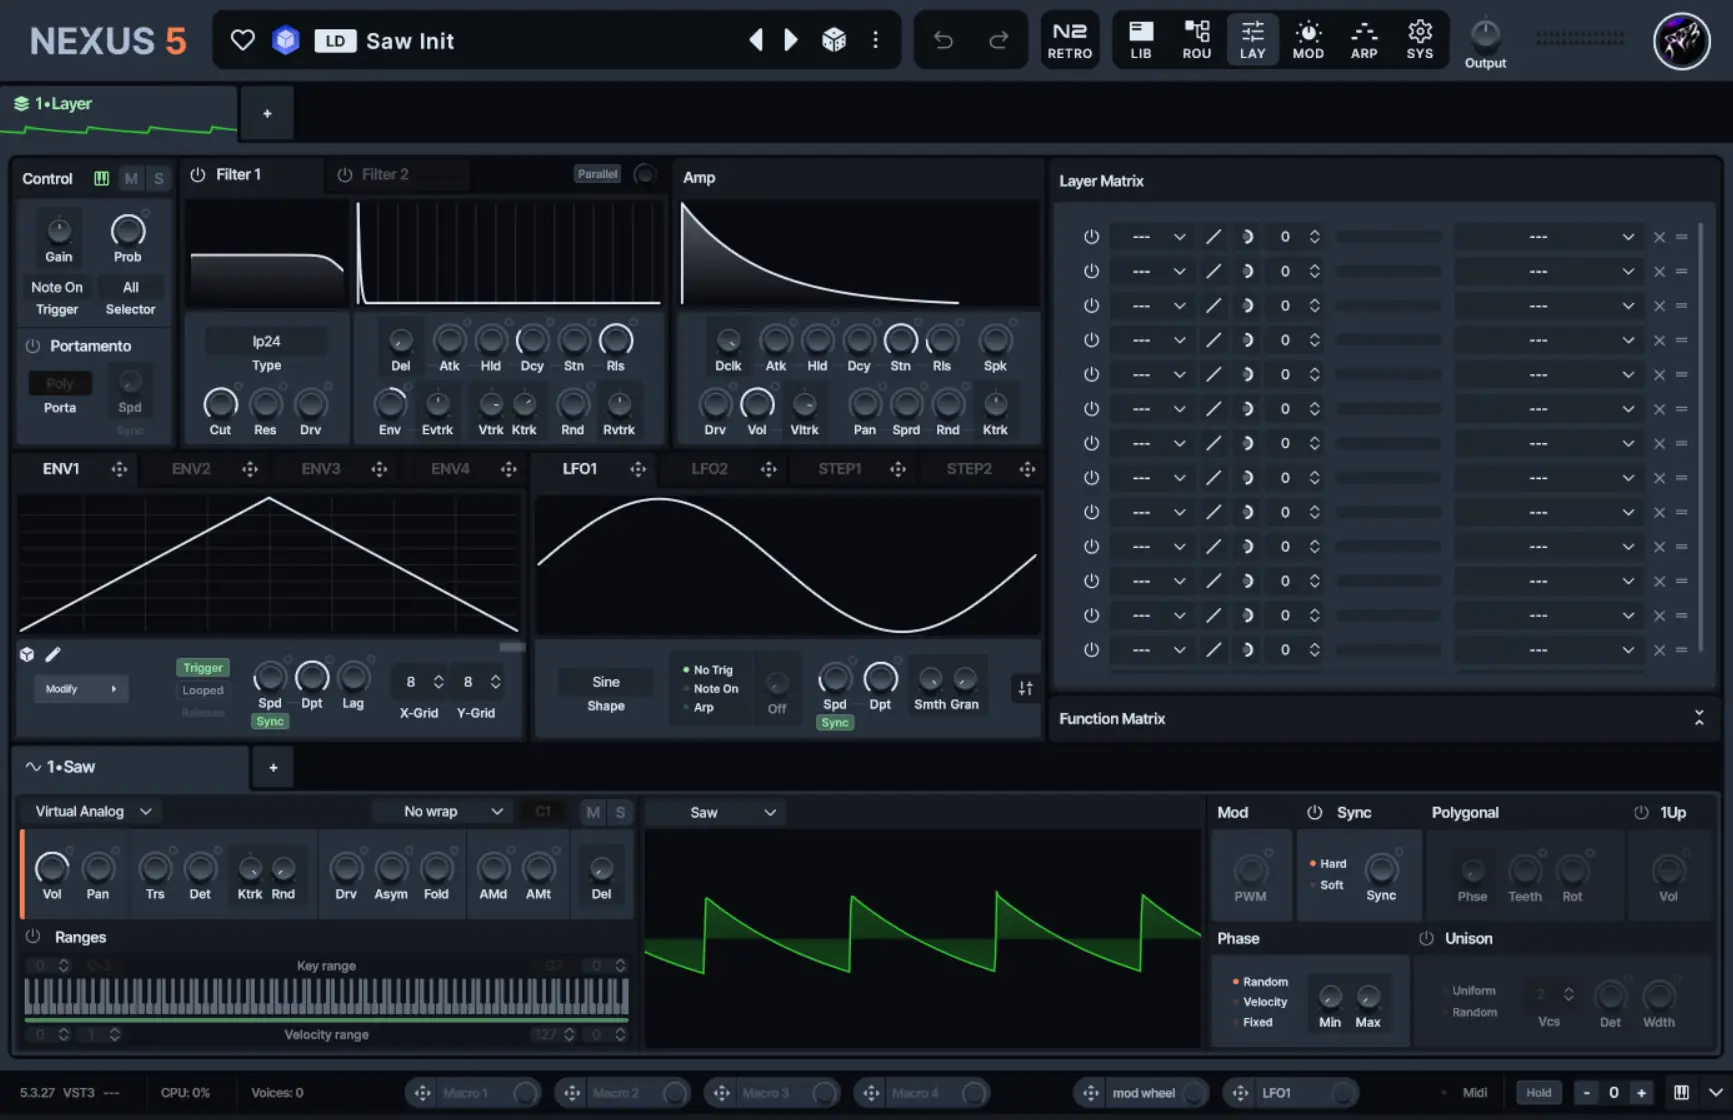
Task: Click the Hold button in the bottom bar
Action: tap(1539, 1092)
